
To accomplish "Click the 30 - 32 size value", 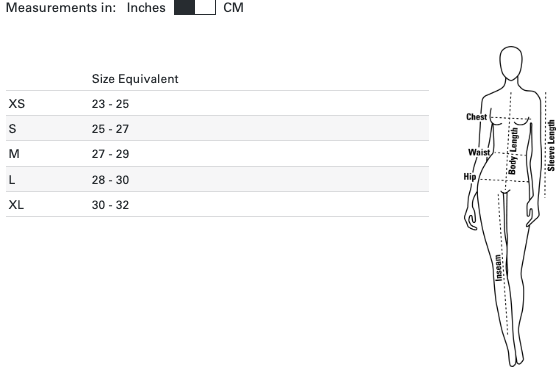I will pyautogui.click(x=110, y=205).
